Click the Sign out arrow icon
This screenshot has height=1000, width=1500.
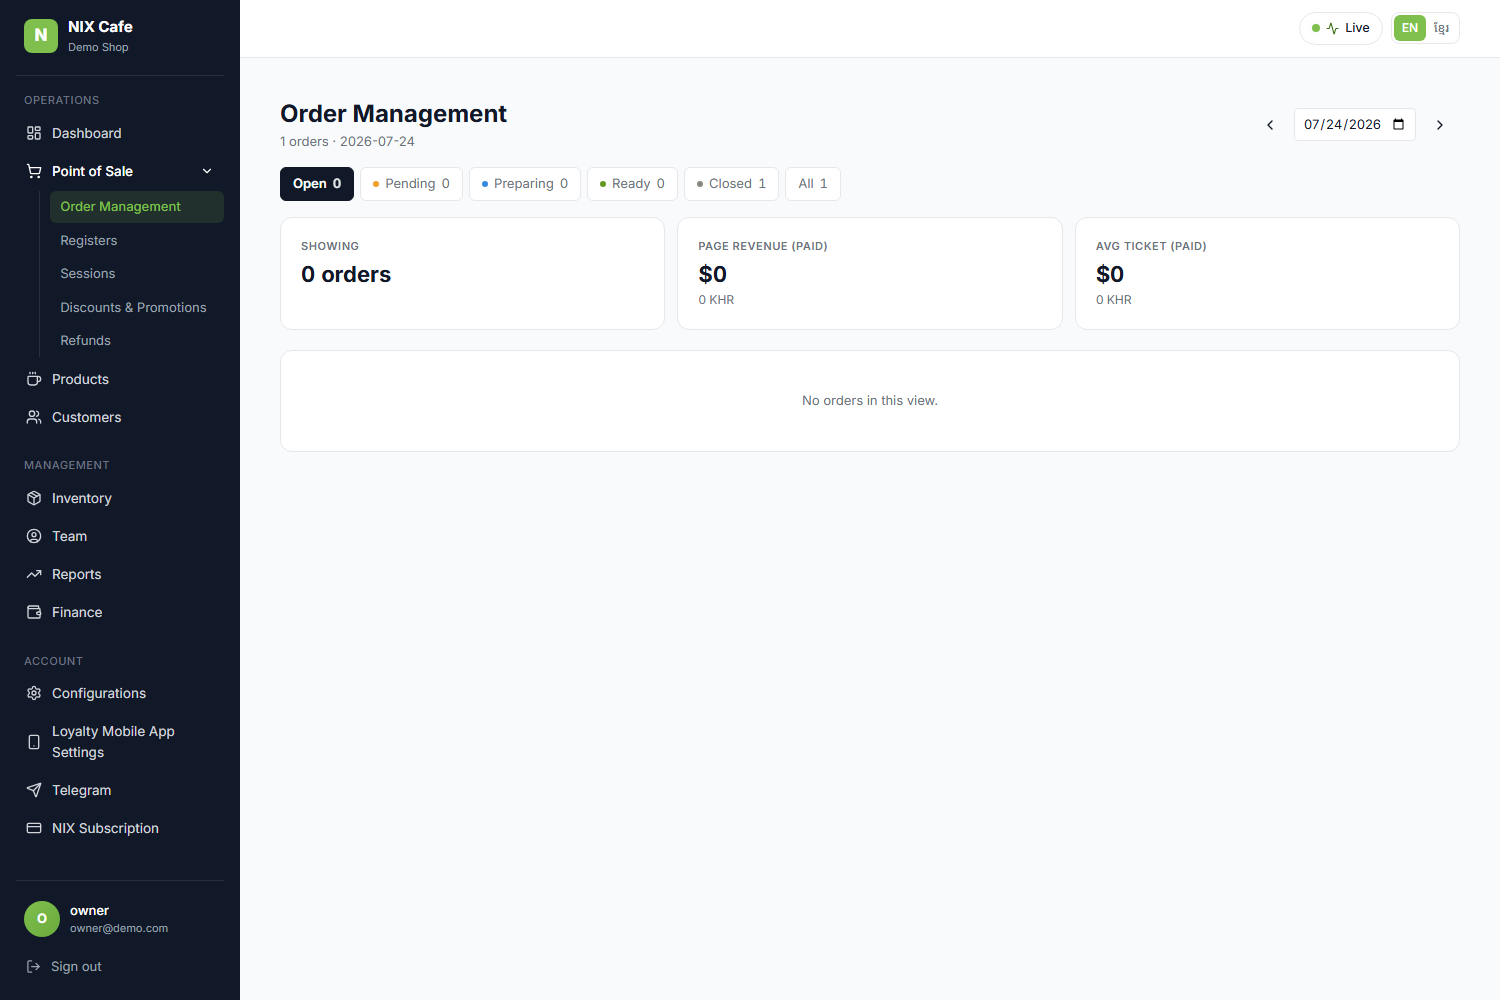[x=33, y=966]
